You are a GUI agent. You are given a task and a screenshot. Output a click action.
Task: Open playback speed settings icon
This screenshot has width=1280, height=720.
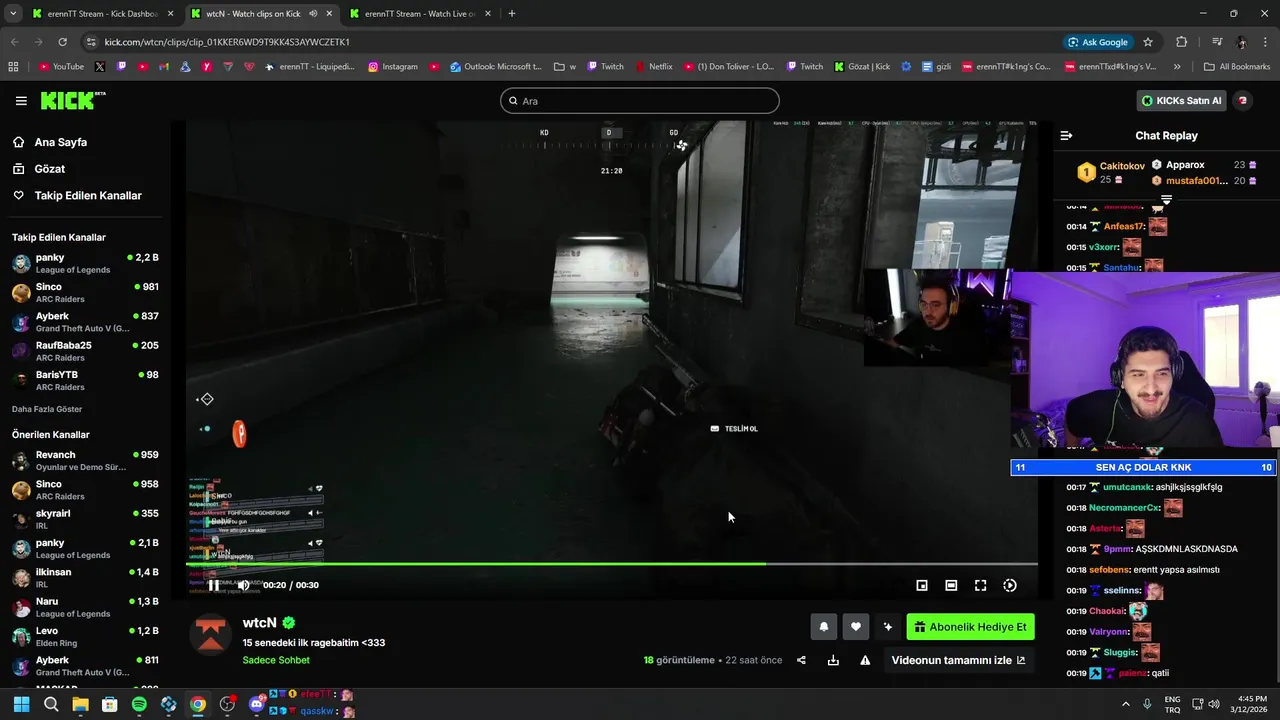[x=1010, y=586]
